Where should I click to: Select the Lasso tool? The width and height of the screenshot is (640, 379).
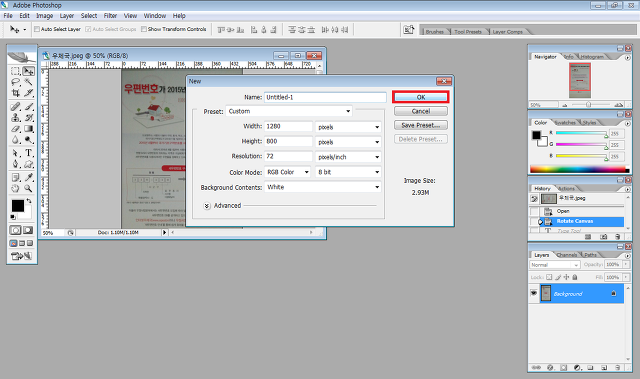[x=16, y=82]
